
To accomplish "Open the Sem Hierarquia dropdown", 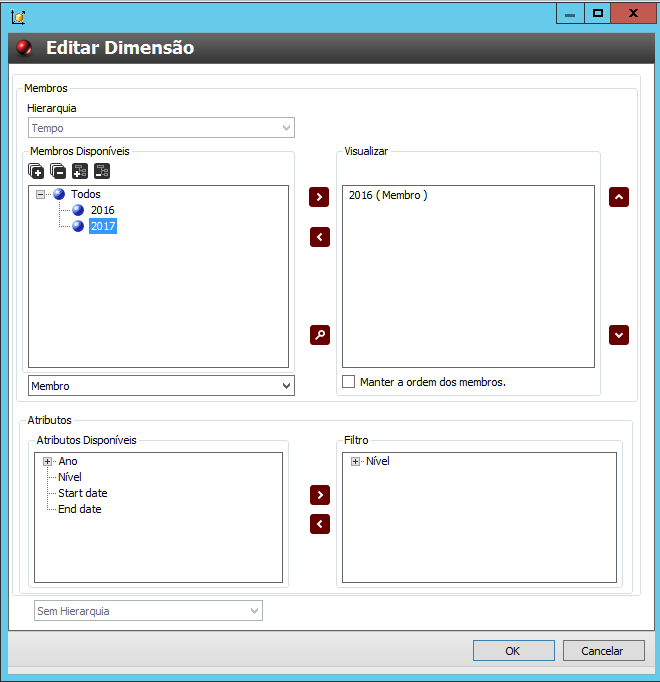I will [148, 611].
